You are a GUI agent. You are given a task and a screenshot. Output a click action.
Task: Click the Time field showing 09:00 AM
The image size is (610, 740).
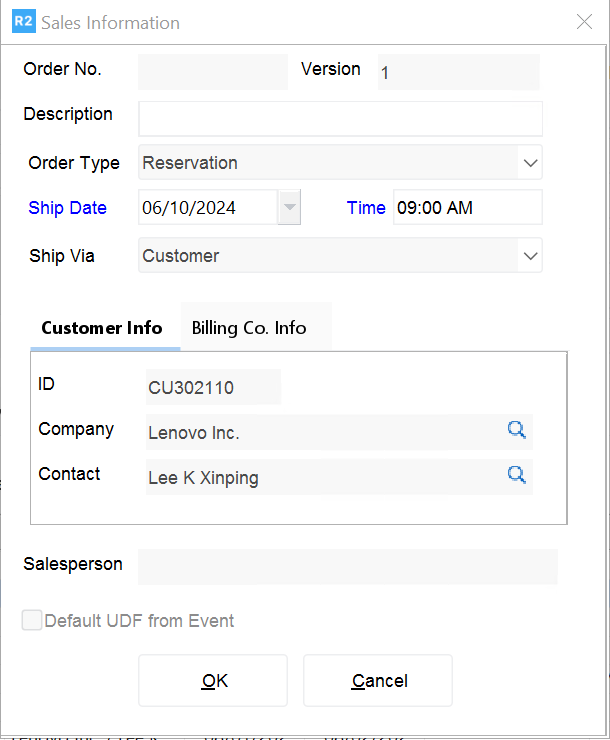[x=467, y=208]
